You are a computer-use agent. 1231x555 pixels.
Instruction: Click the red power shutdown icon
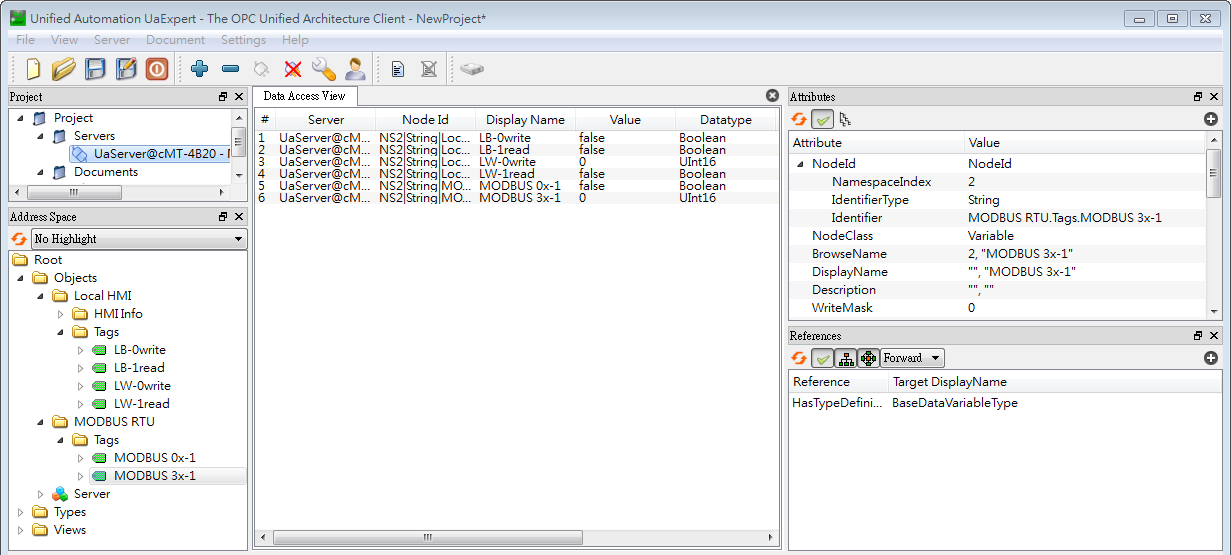[157, 69]
